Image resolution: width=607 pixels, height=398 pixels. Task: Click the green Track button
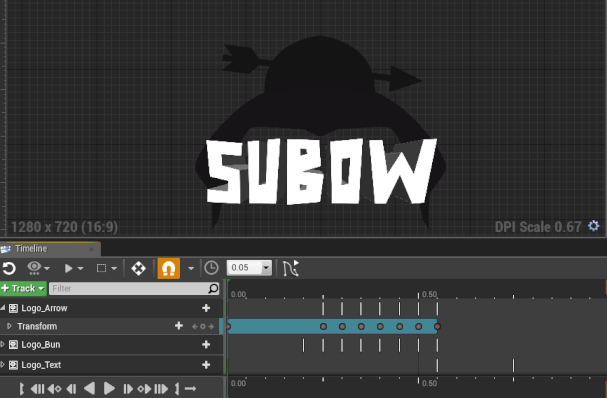click(23, 288)
